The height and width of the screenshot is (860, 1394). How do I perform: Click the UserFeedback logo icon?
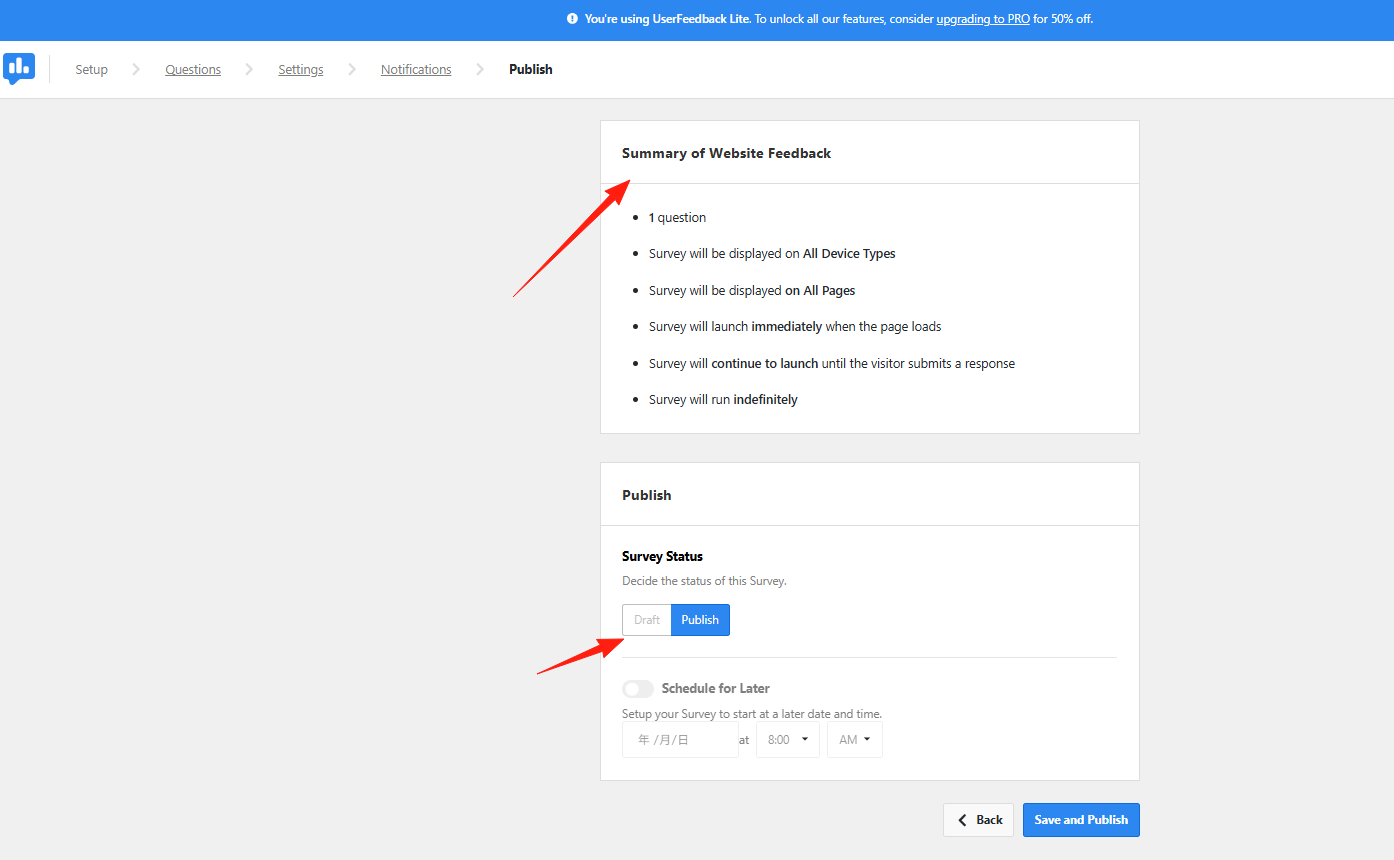(x=20, y=68)
